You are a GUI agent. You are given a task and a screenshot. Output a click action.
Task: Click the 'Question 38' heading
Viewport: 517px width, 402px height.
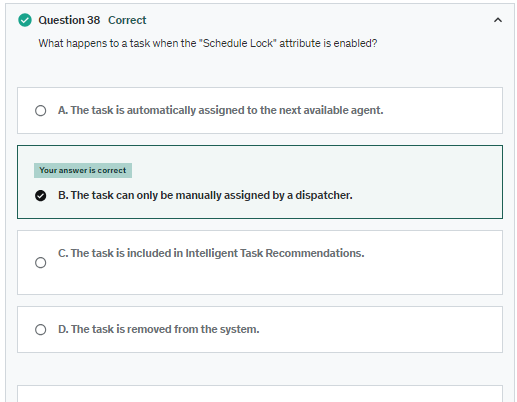point(69,20)
